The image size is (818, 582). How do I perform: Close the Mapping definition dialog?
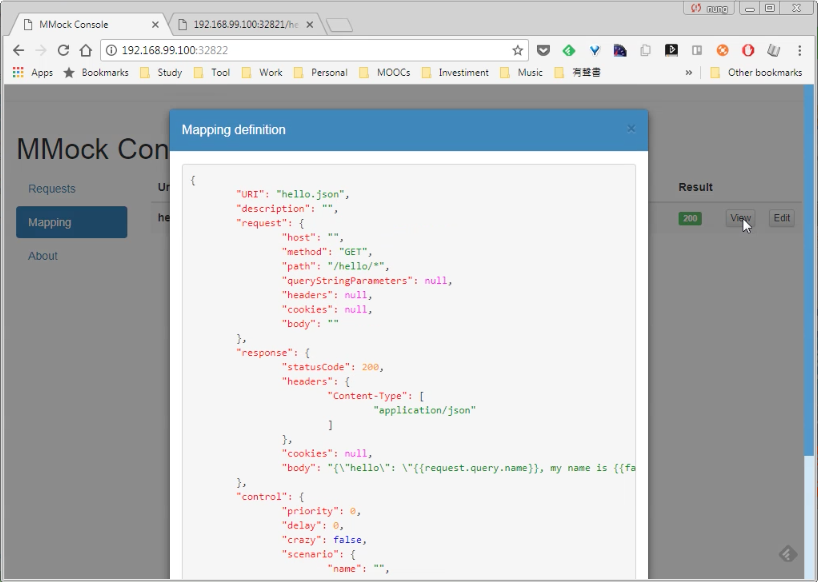click(631, 129)
